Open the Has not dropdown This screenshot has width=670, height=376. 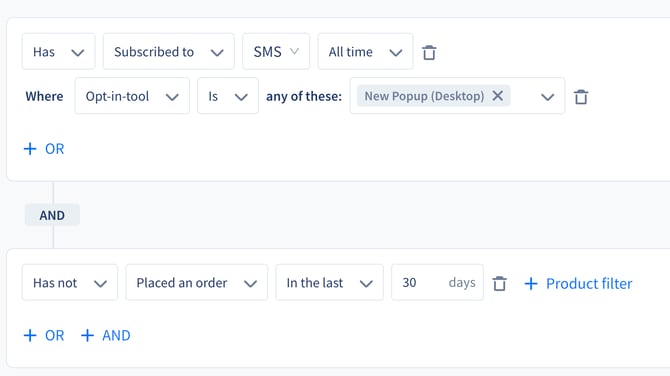(70, 282)
